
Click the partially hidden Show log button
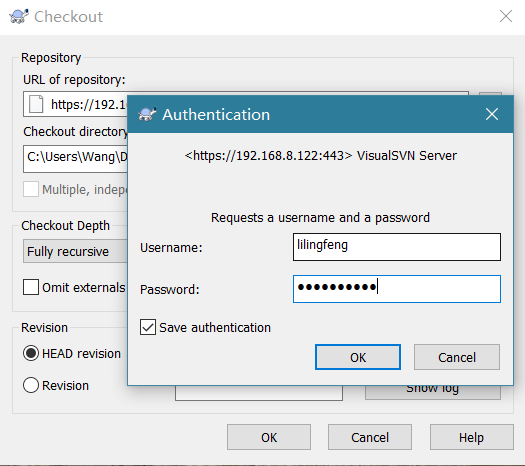433,392
